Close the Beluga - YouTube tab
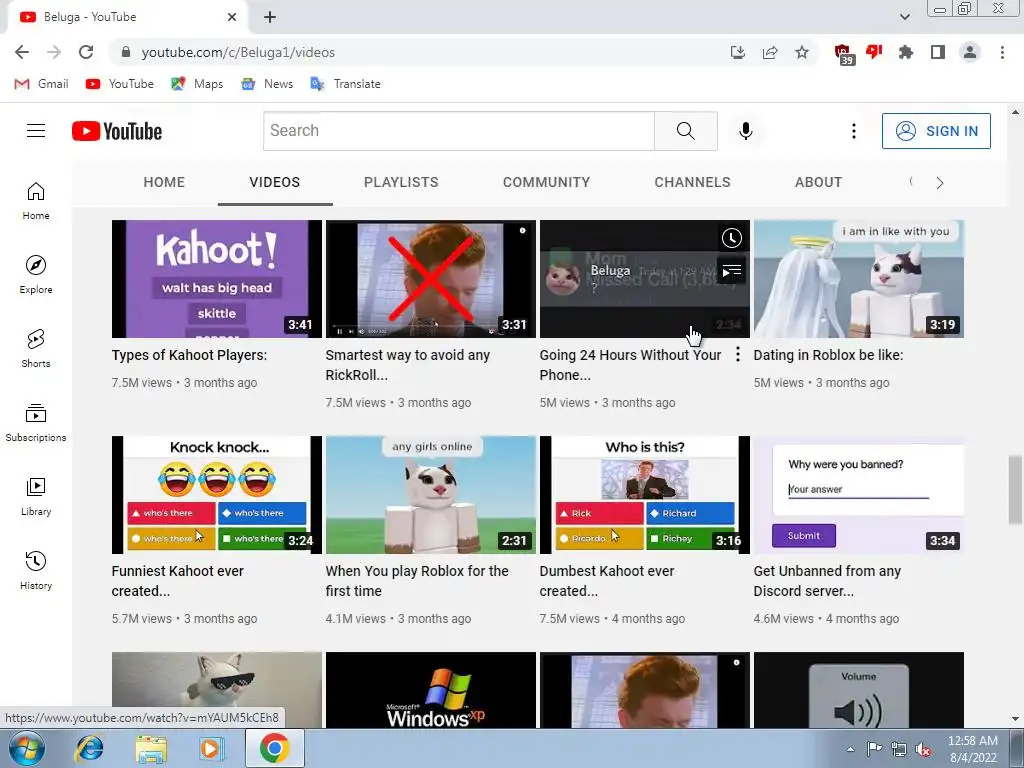 (x=232, y=17)
